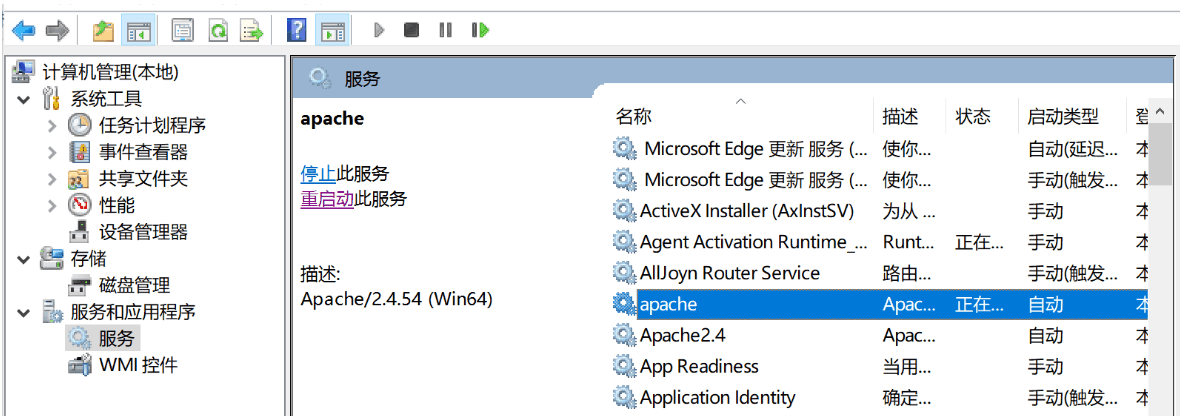Click the Restart Service toolbar icon
The height and width of the screenshot is (416, 1180).
pyautogui.click(x=480, y=30)
